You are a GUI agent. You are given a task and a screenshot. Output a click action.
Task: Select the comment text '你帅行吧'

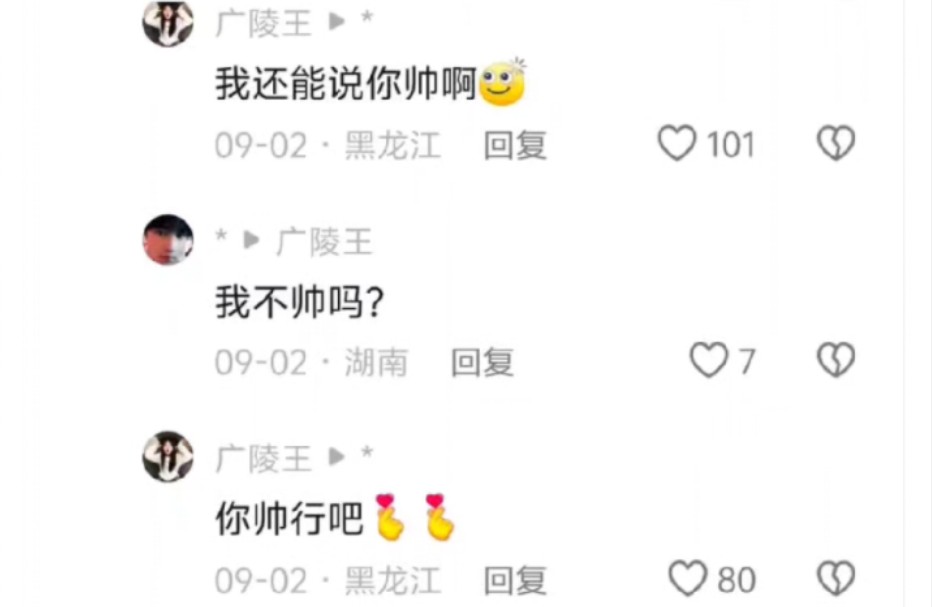289,519
